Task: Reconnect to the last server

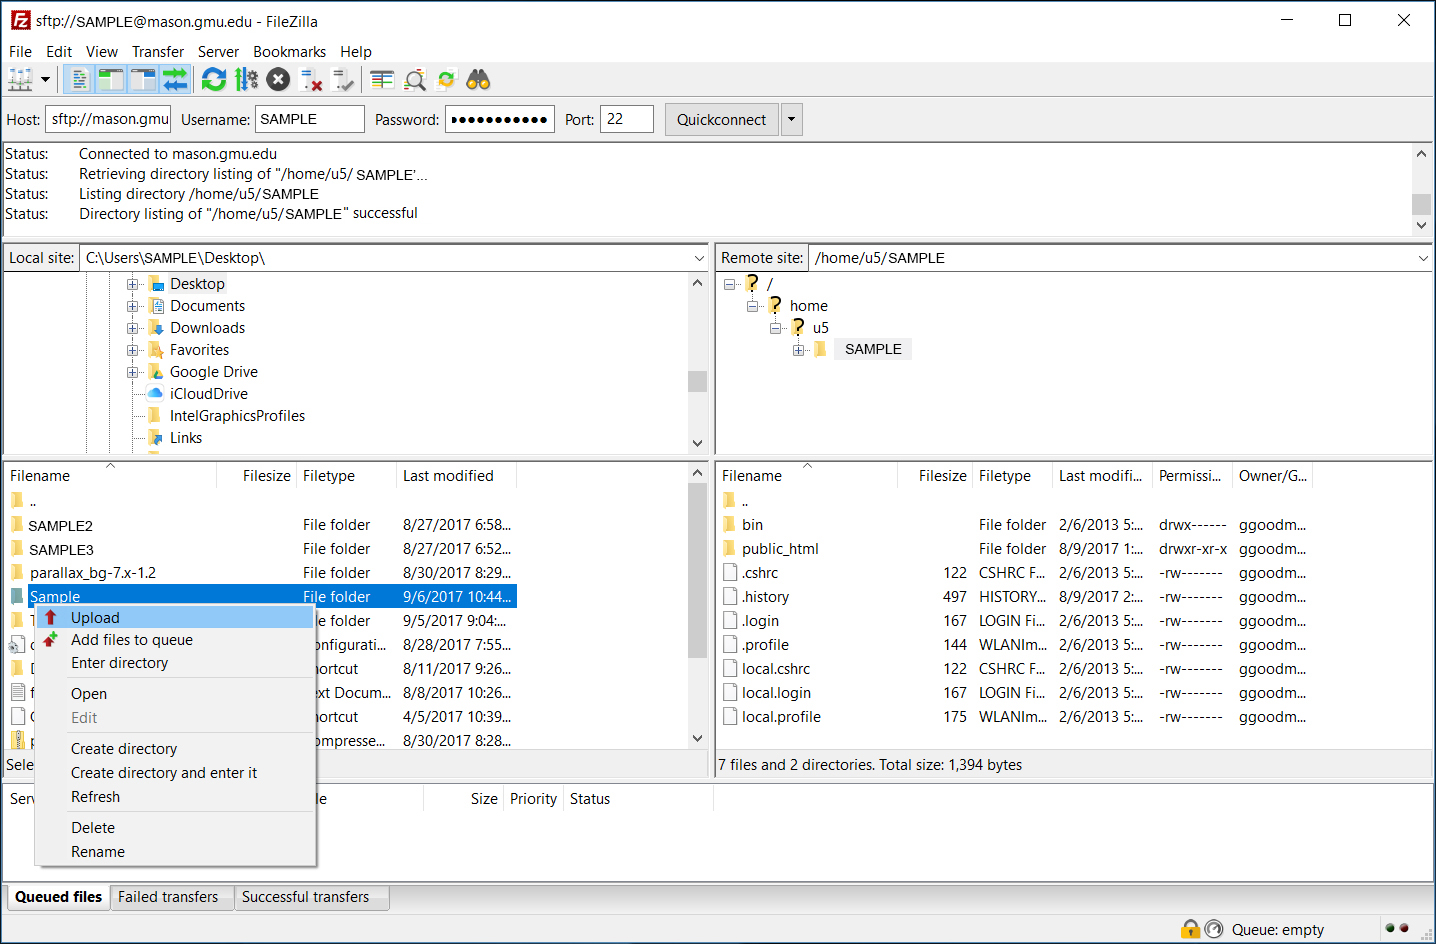Action: pyautogui.click(x=343, y=80)
